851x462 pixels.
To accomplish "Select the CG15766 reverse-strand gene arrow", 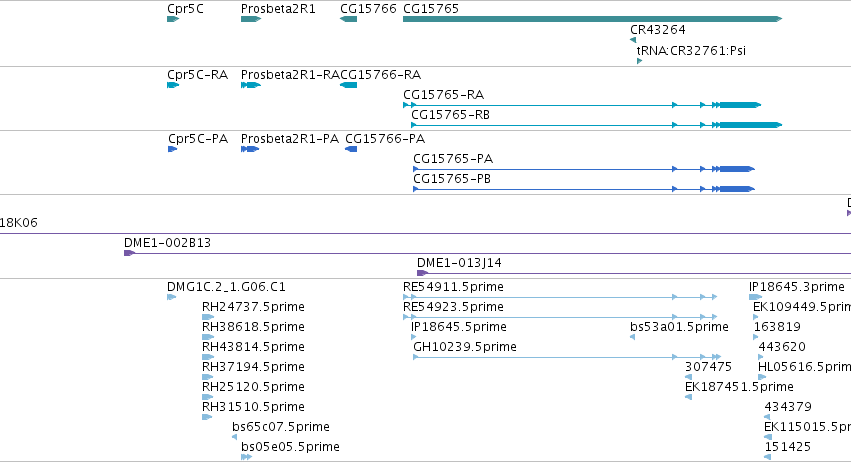I will click(348, 20).
